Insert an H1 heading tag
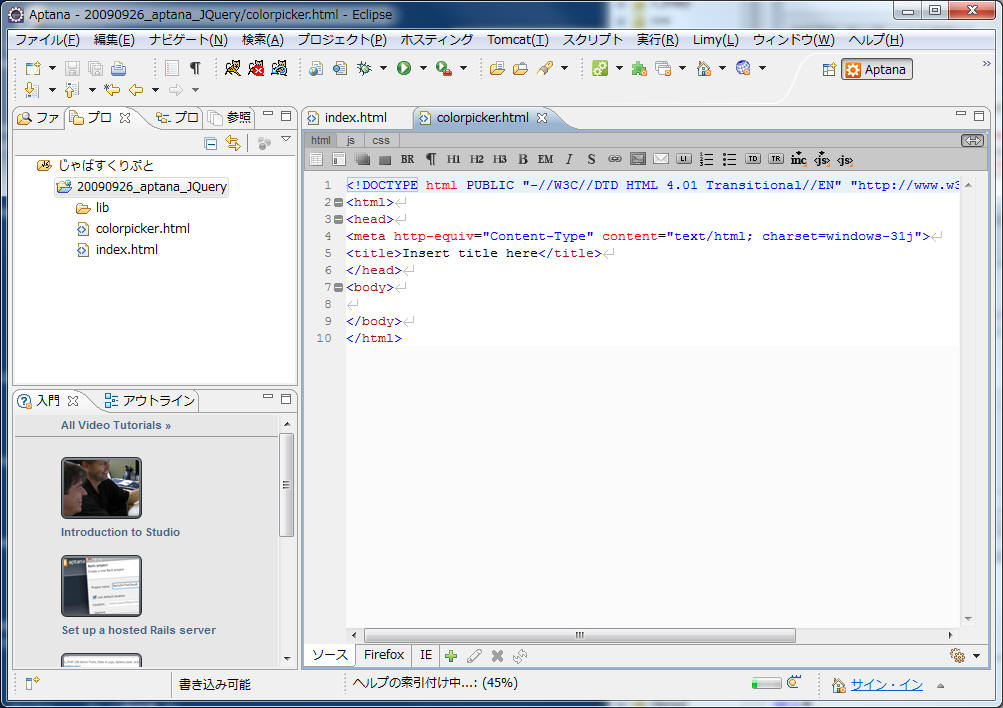The image size is (1003, 708). point(453,159)
